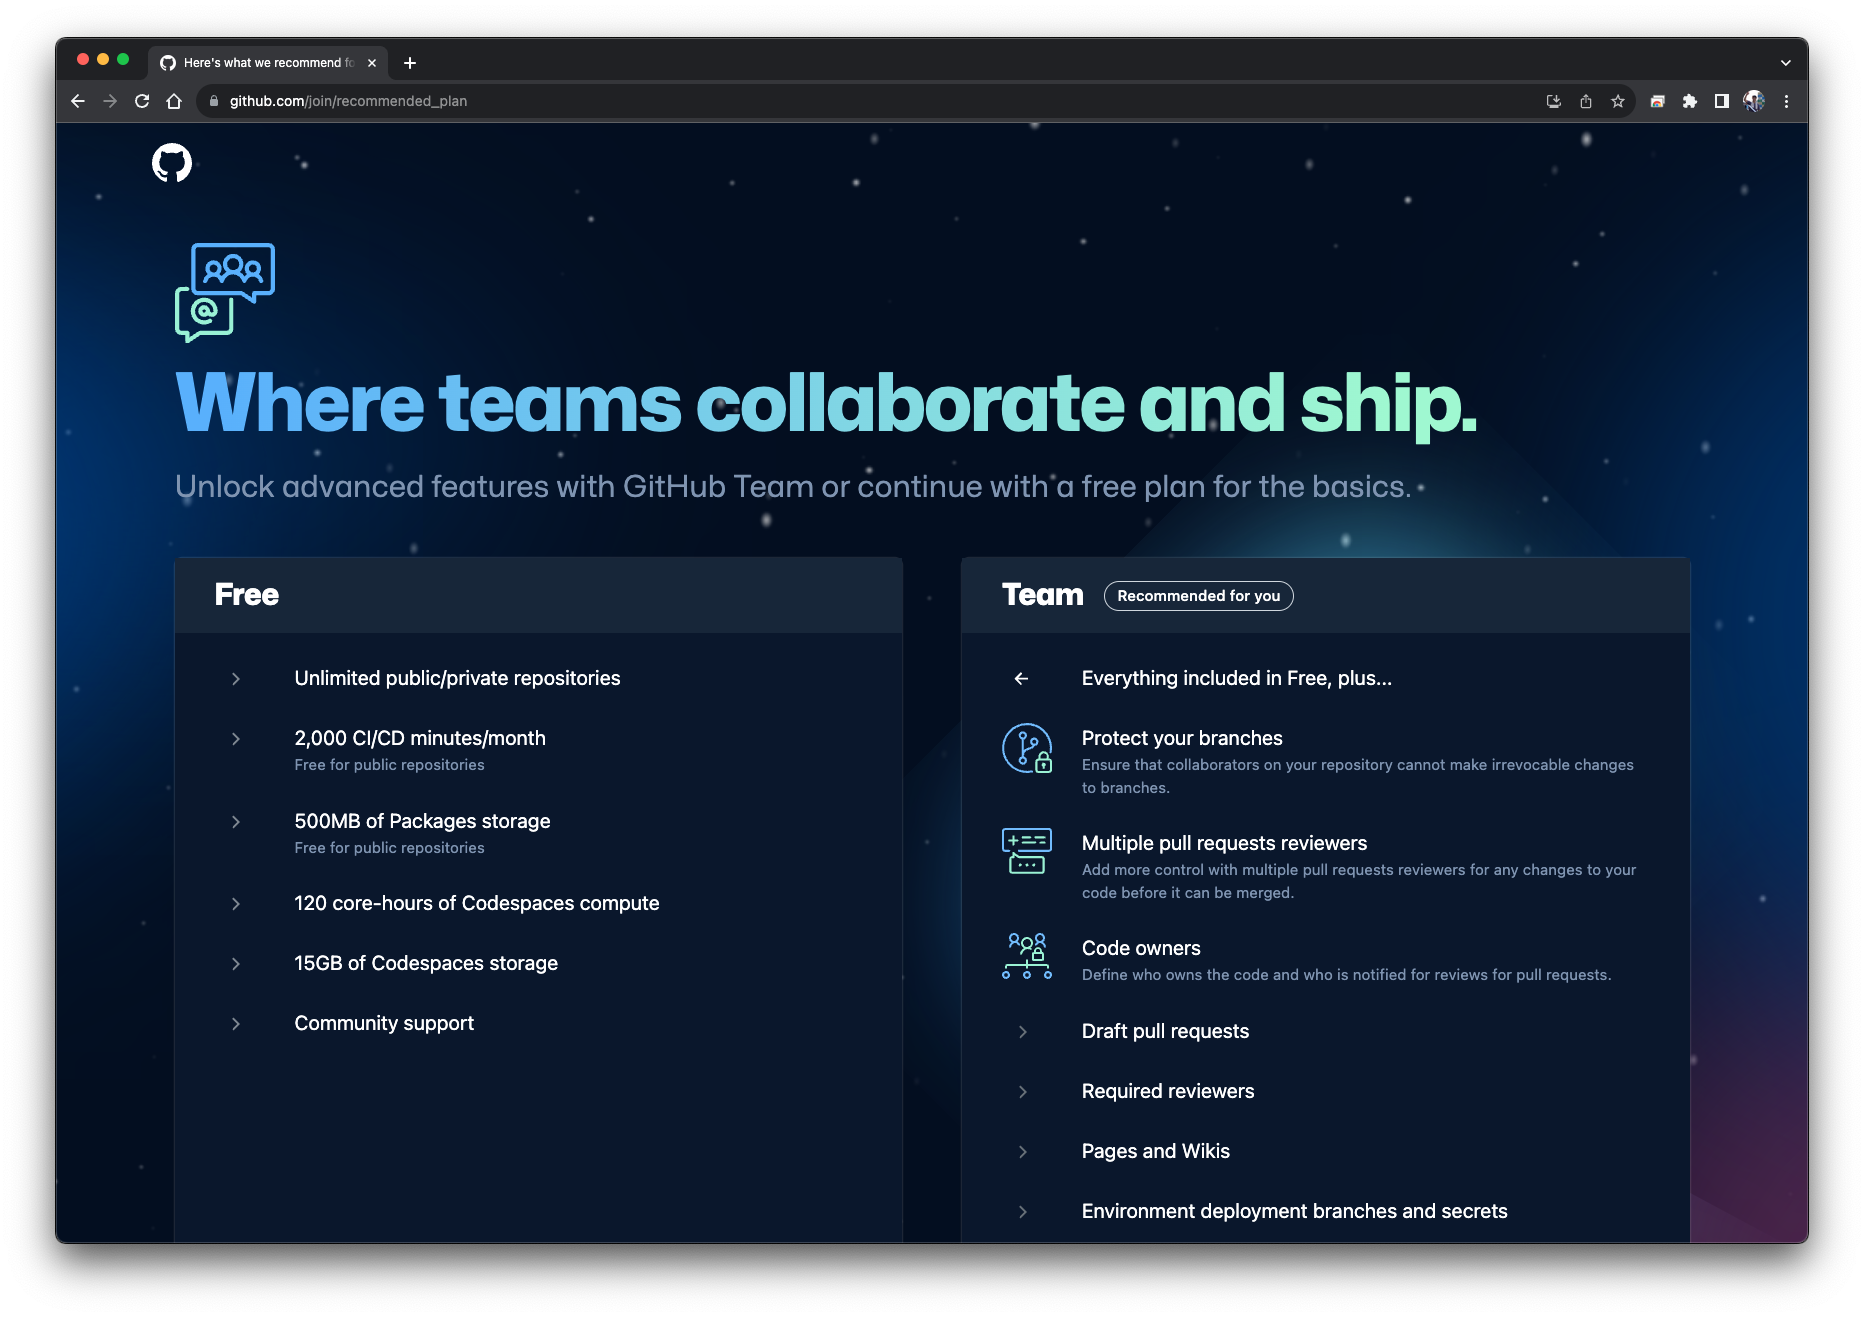Viewport: 1864px width, 1317px height.
Task: Click the Code owners icon
Action: (1027, 956)
